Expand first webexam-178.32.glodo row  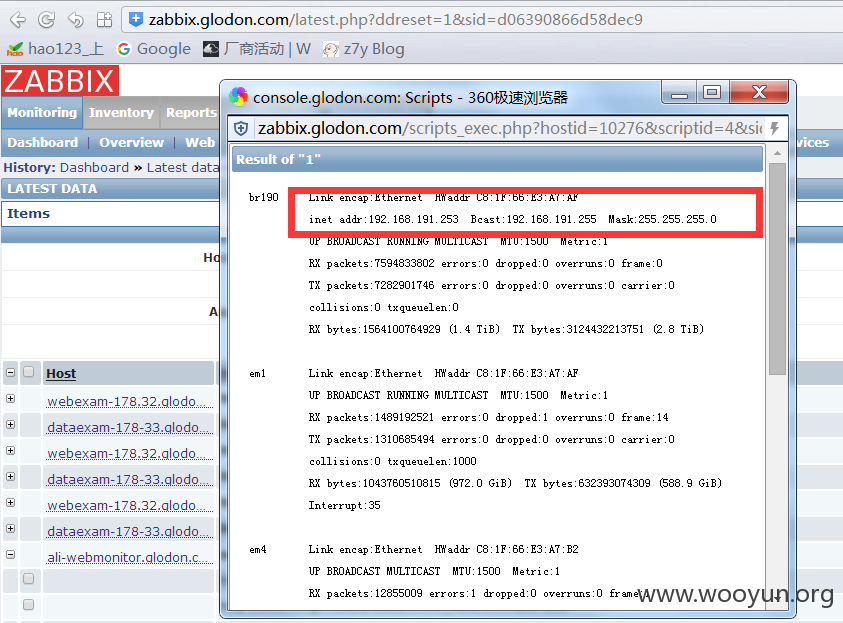coord(10,399)
